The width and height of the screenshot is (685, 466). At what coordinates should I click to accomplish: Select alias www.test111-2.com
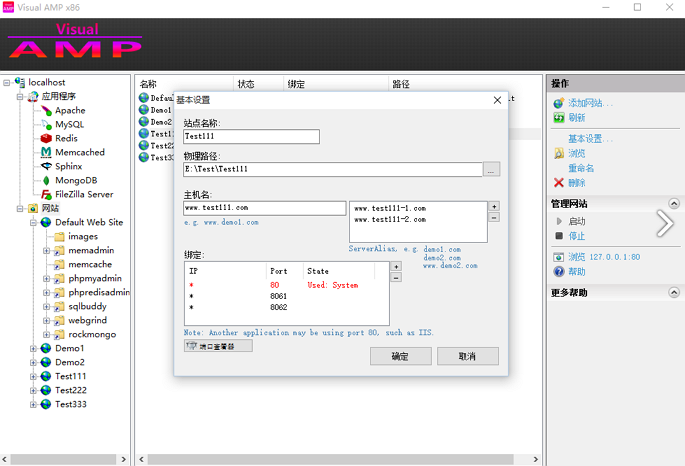pos(390,219)
